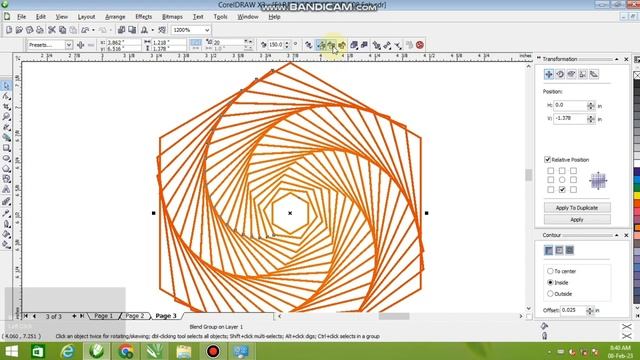Viewport: 640px width, 360px height.
Task: Check the top-right anchor point checkbox
Action: pos(573,171)
